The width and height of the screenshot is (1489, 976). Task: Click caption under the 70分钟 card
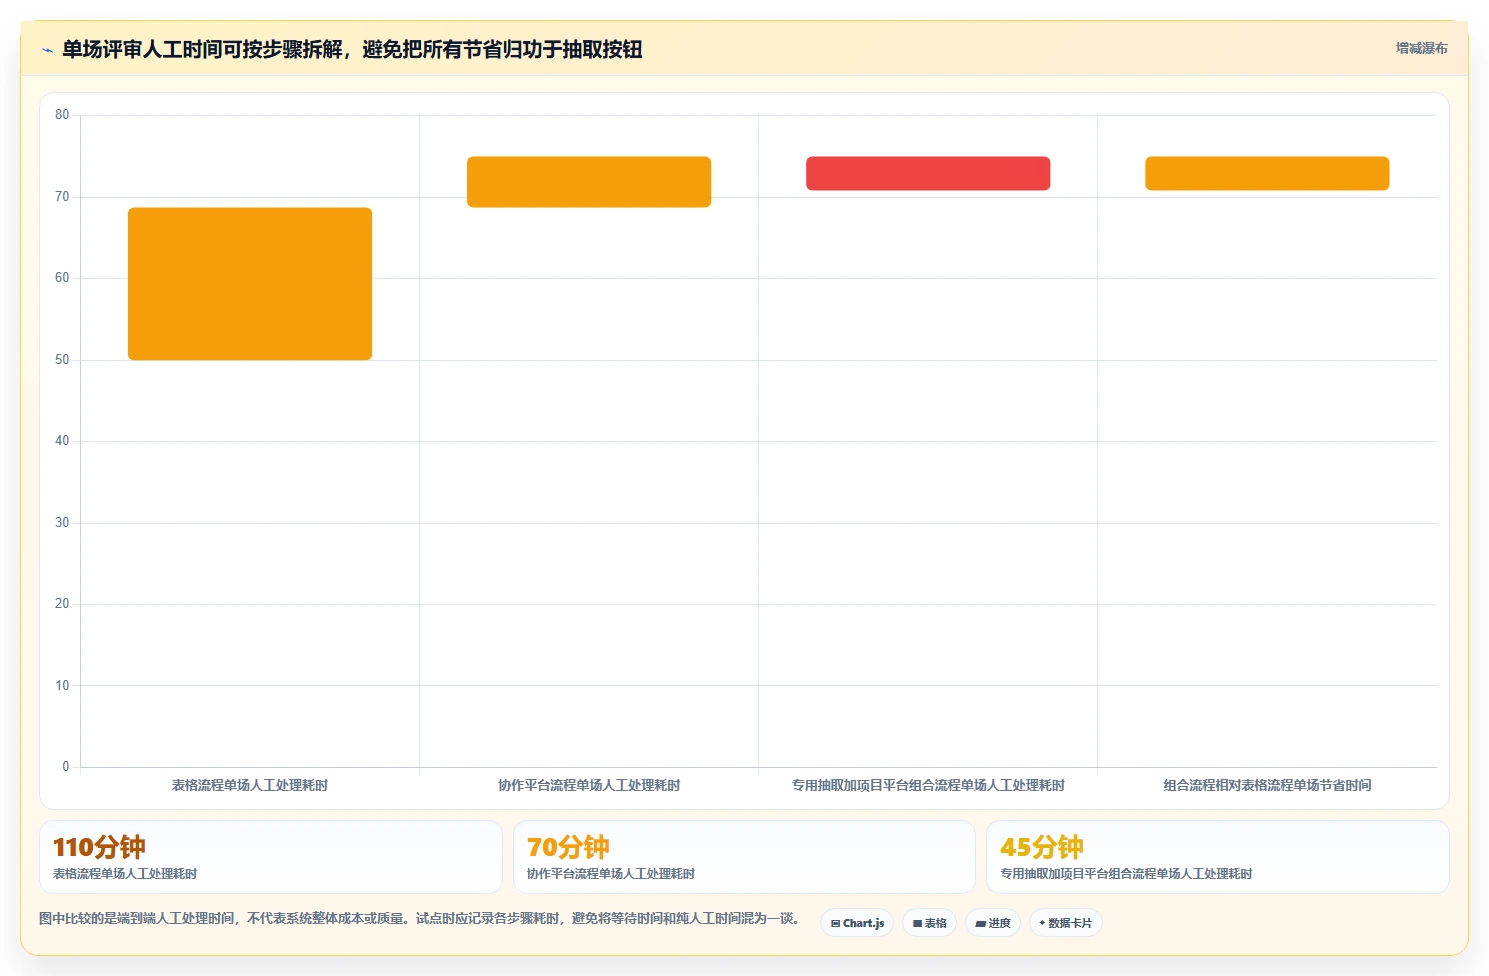point(611,874)
